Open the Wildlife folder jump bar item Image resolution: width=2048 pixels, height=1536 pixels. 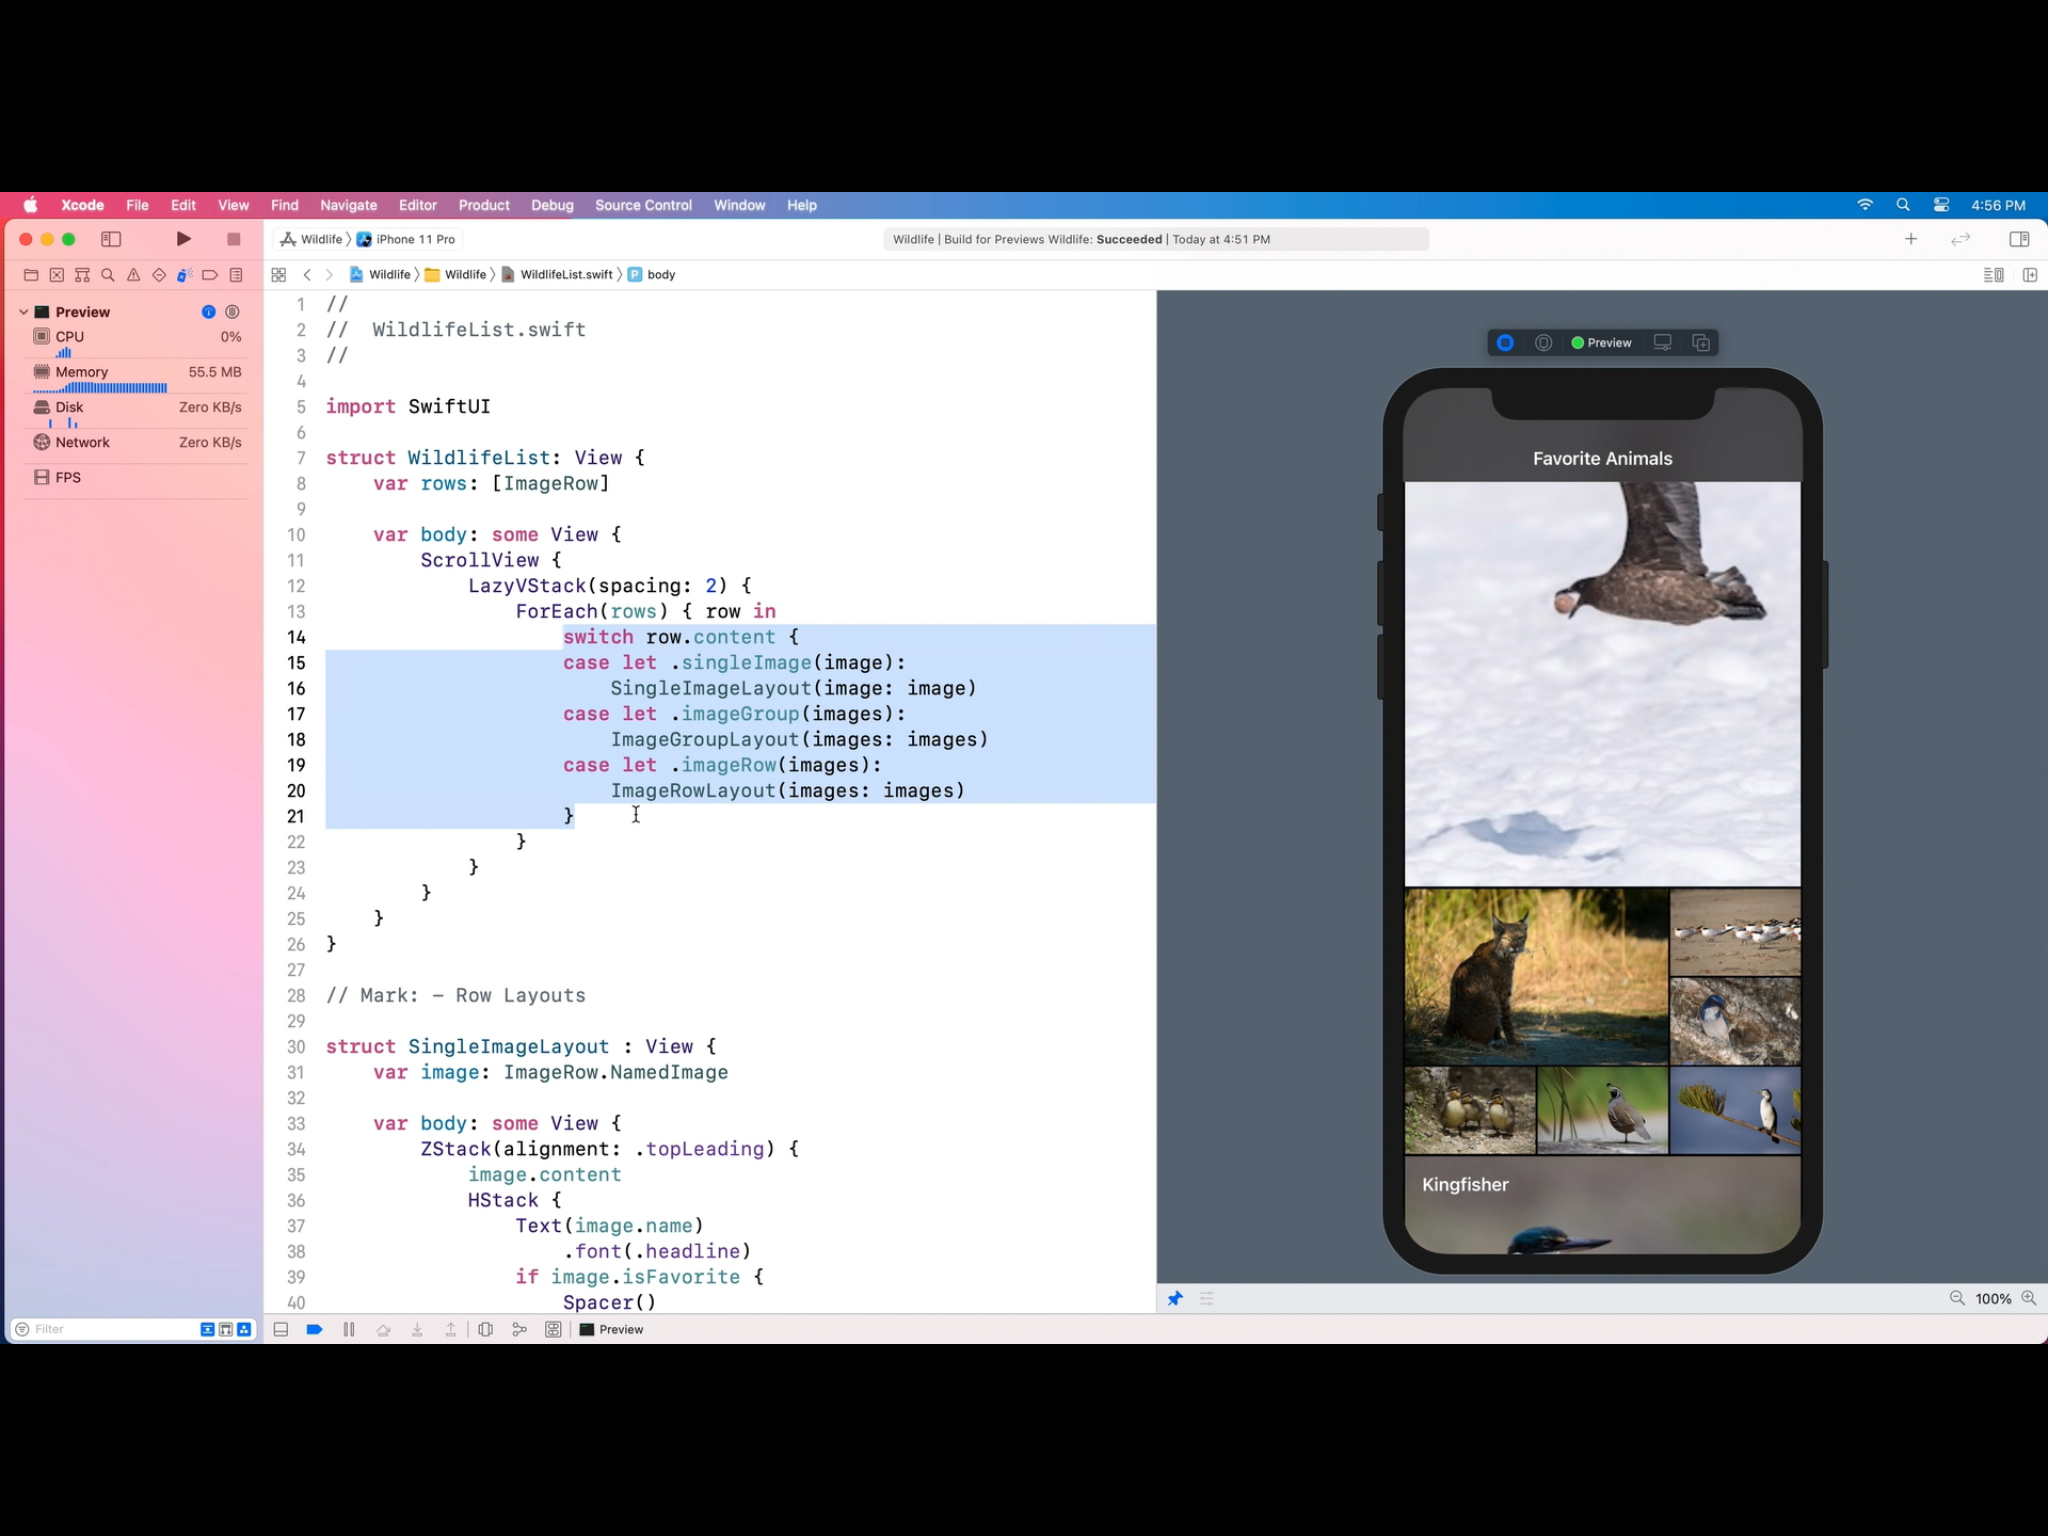456,275
